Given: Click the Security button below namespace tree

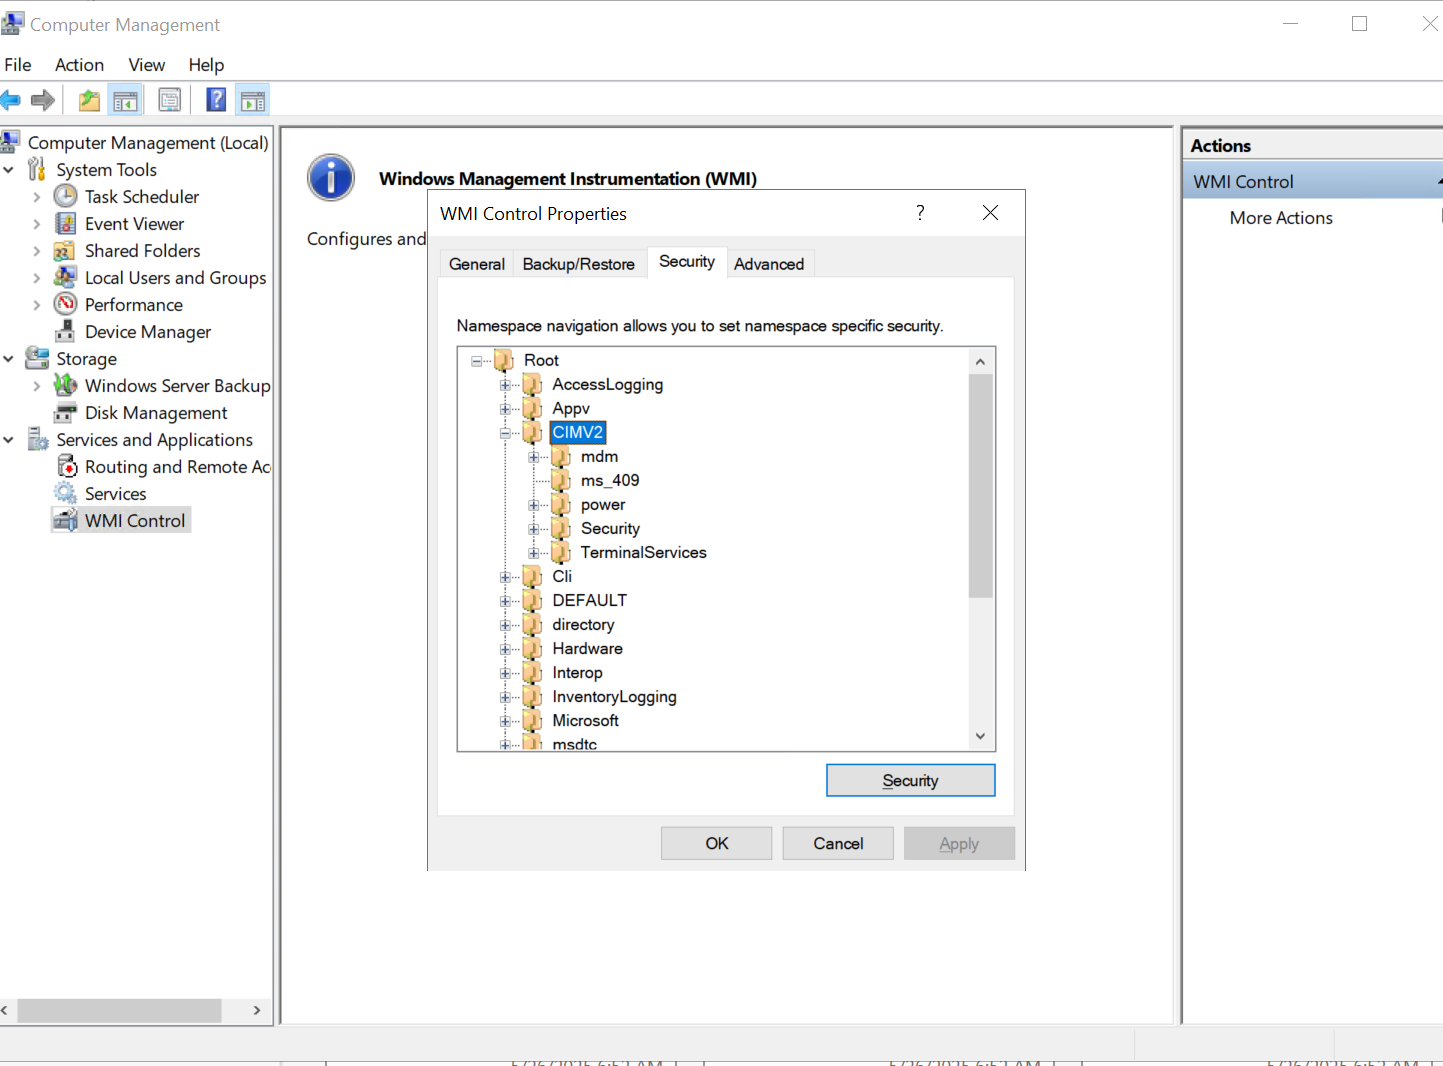Looking at the screenshot, I should (x=911, y=781).
